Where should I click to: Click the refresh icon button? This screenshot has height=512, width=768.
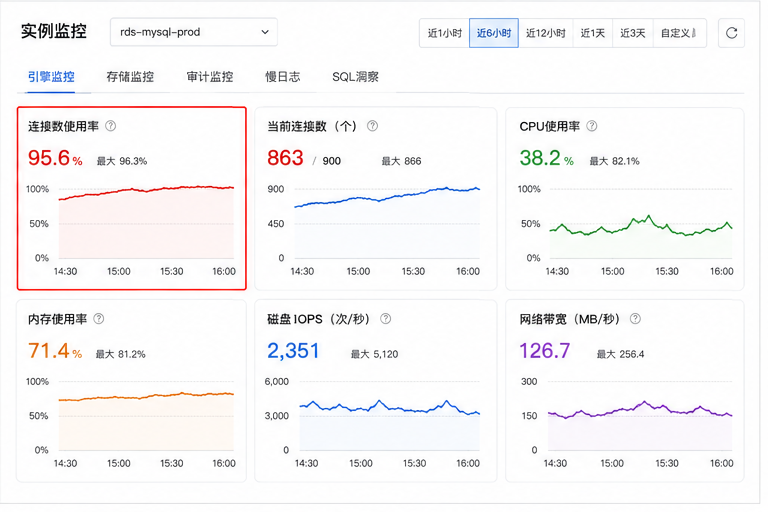[x=731, y=33]
